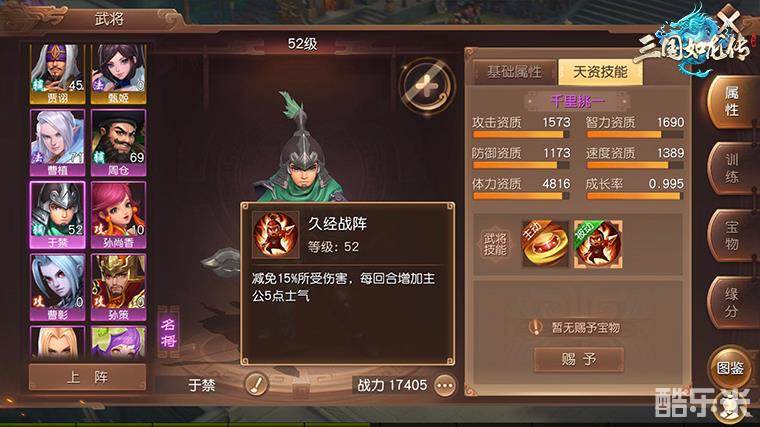Click the 久经战阵 skill icon in the popup

click(x=275, y=235)
